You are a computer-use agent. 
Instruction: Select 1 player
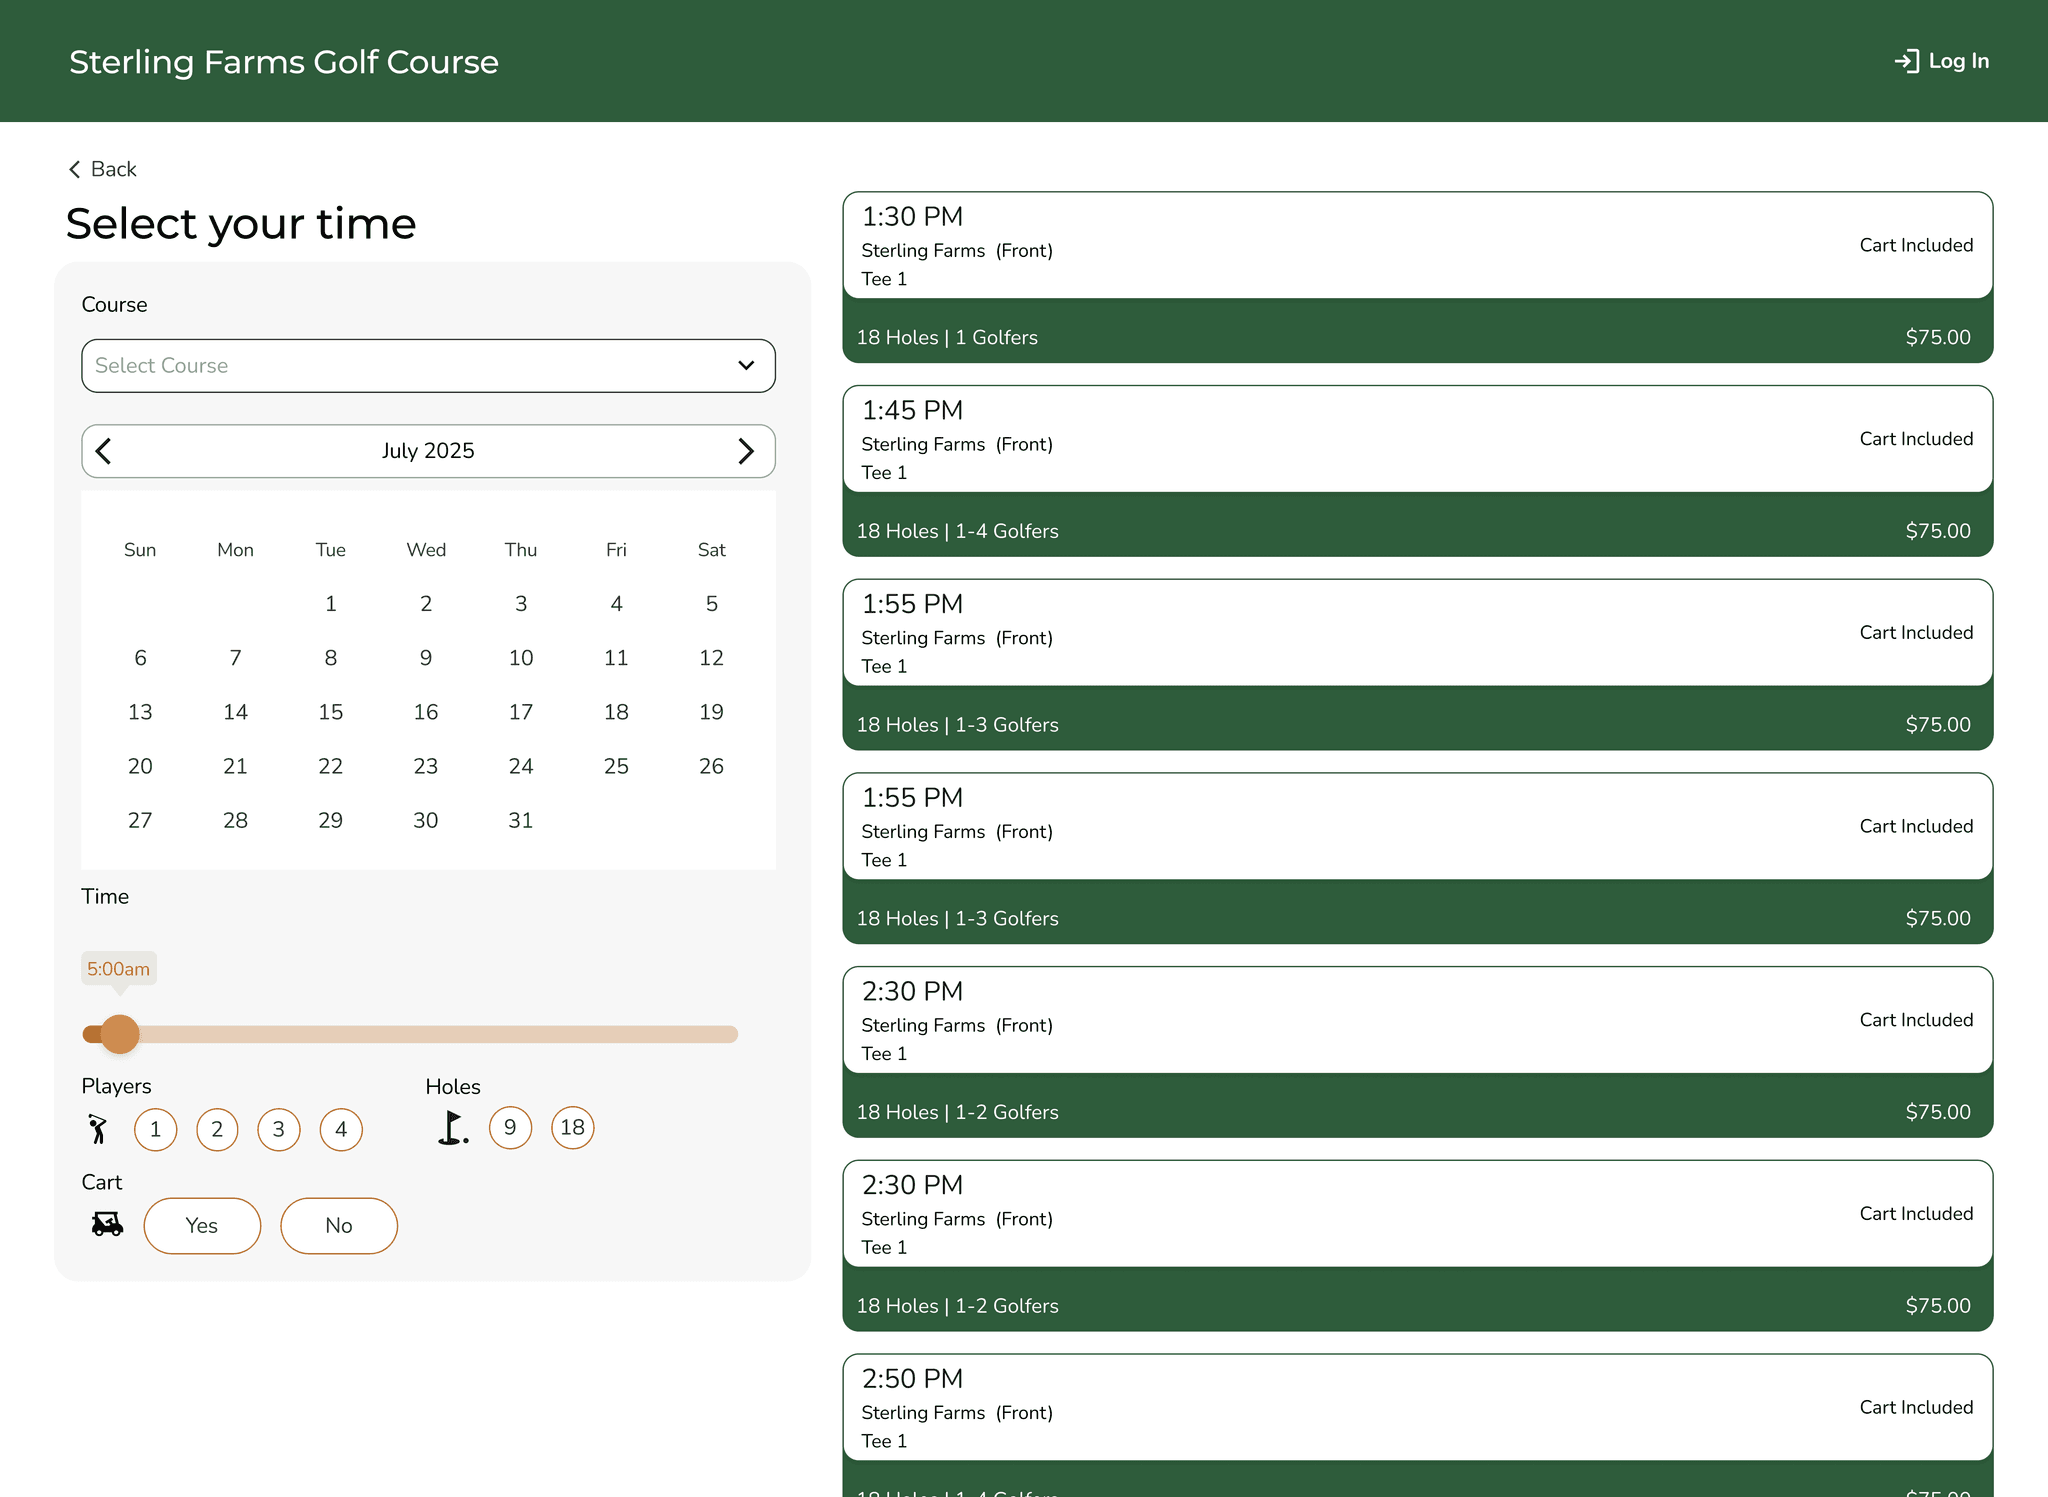point(155,1130)
